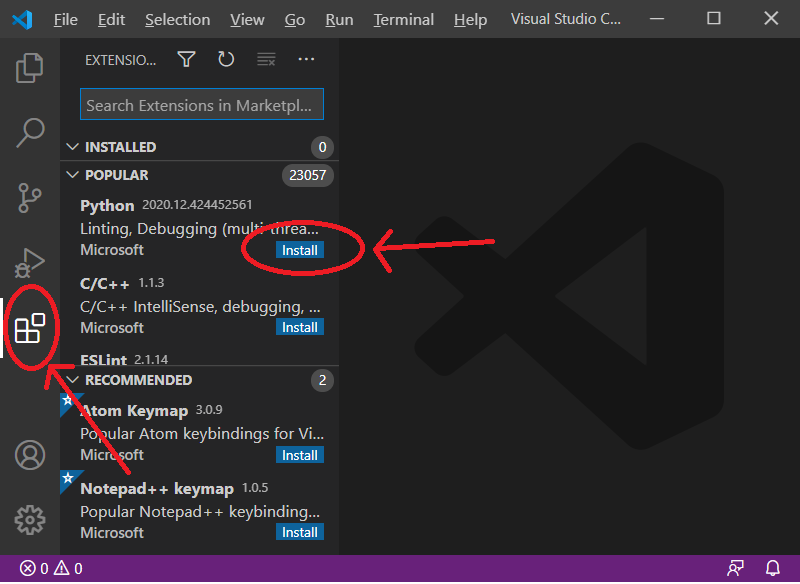800x584 pixels.
Task: Open the Explorer view in activity bar
Action: pos(30,67)
